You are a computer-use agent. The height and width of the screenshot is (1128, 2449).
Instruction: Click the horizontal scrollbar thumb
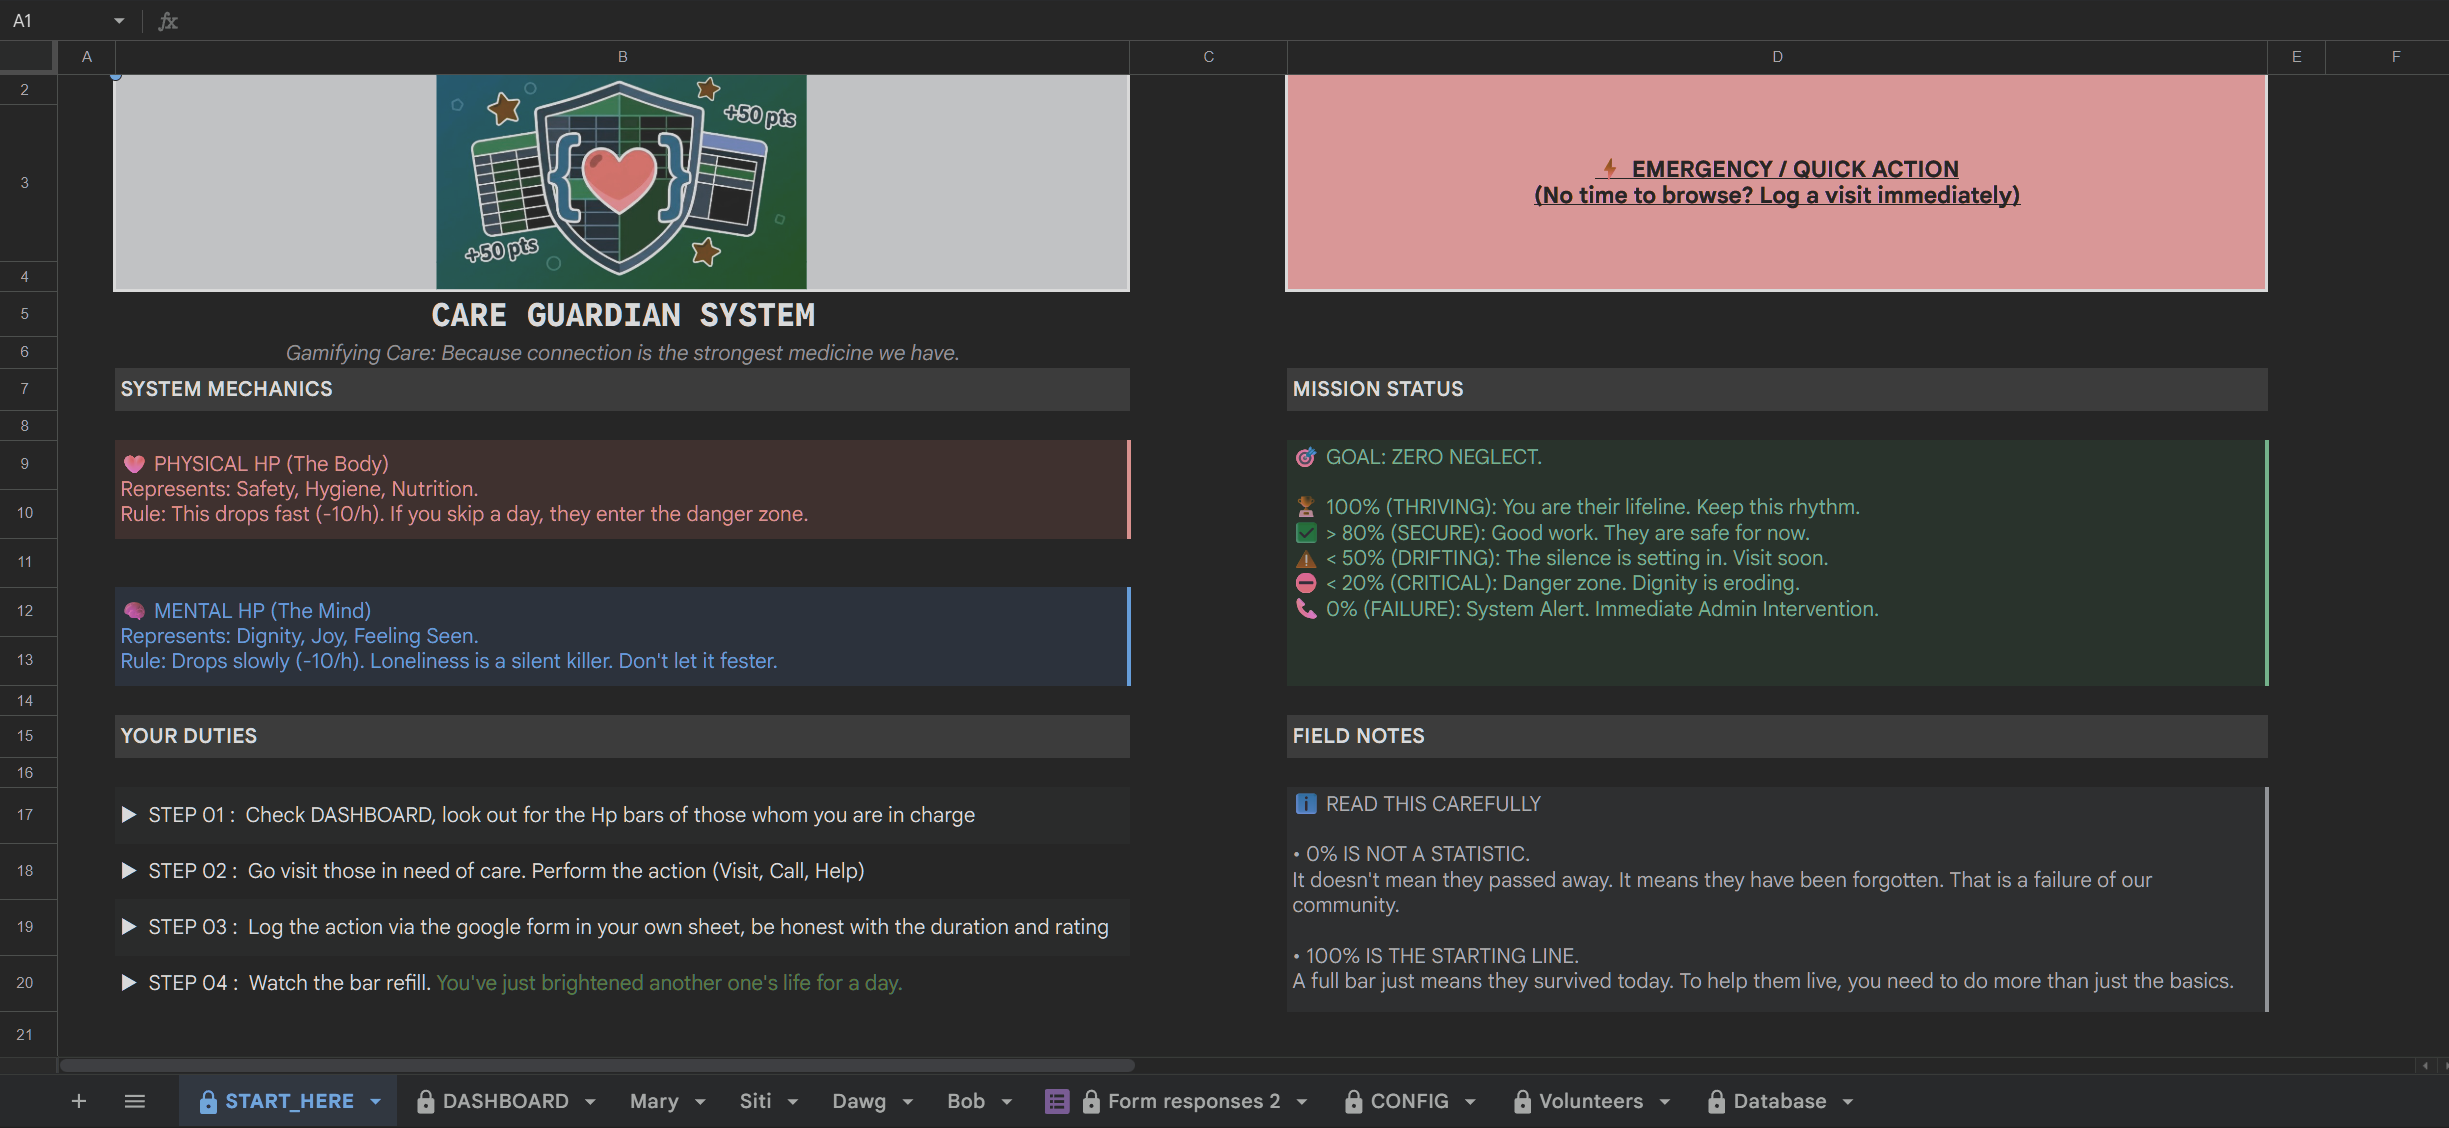click(597, 1065)
